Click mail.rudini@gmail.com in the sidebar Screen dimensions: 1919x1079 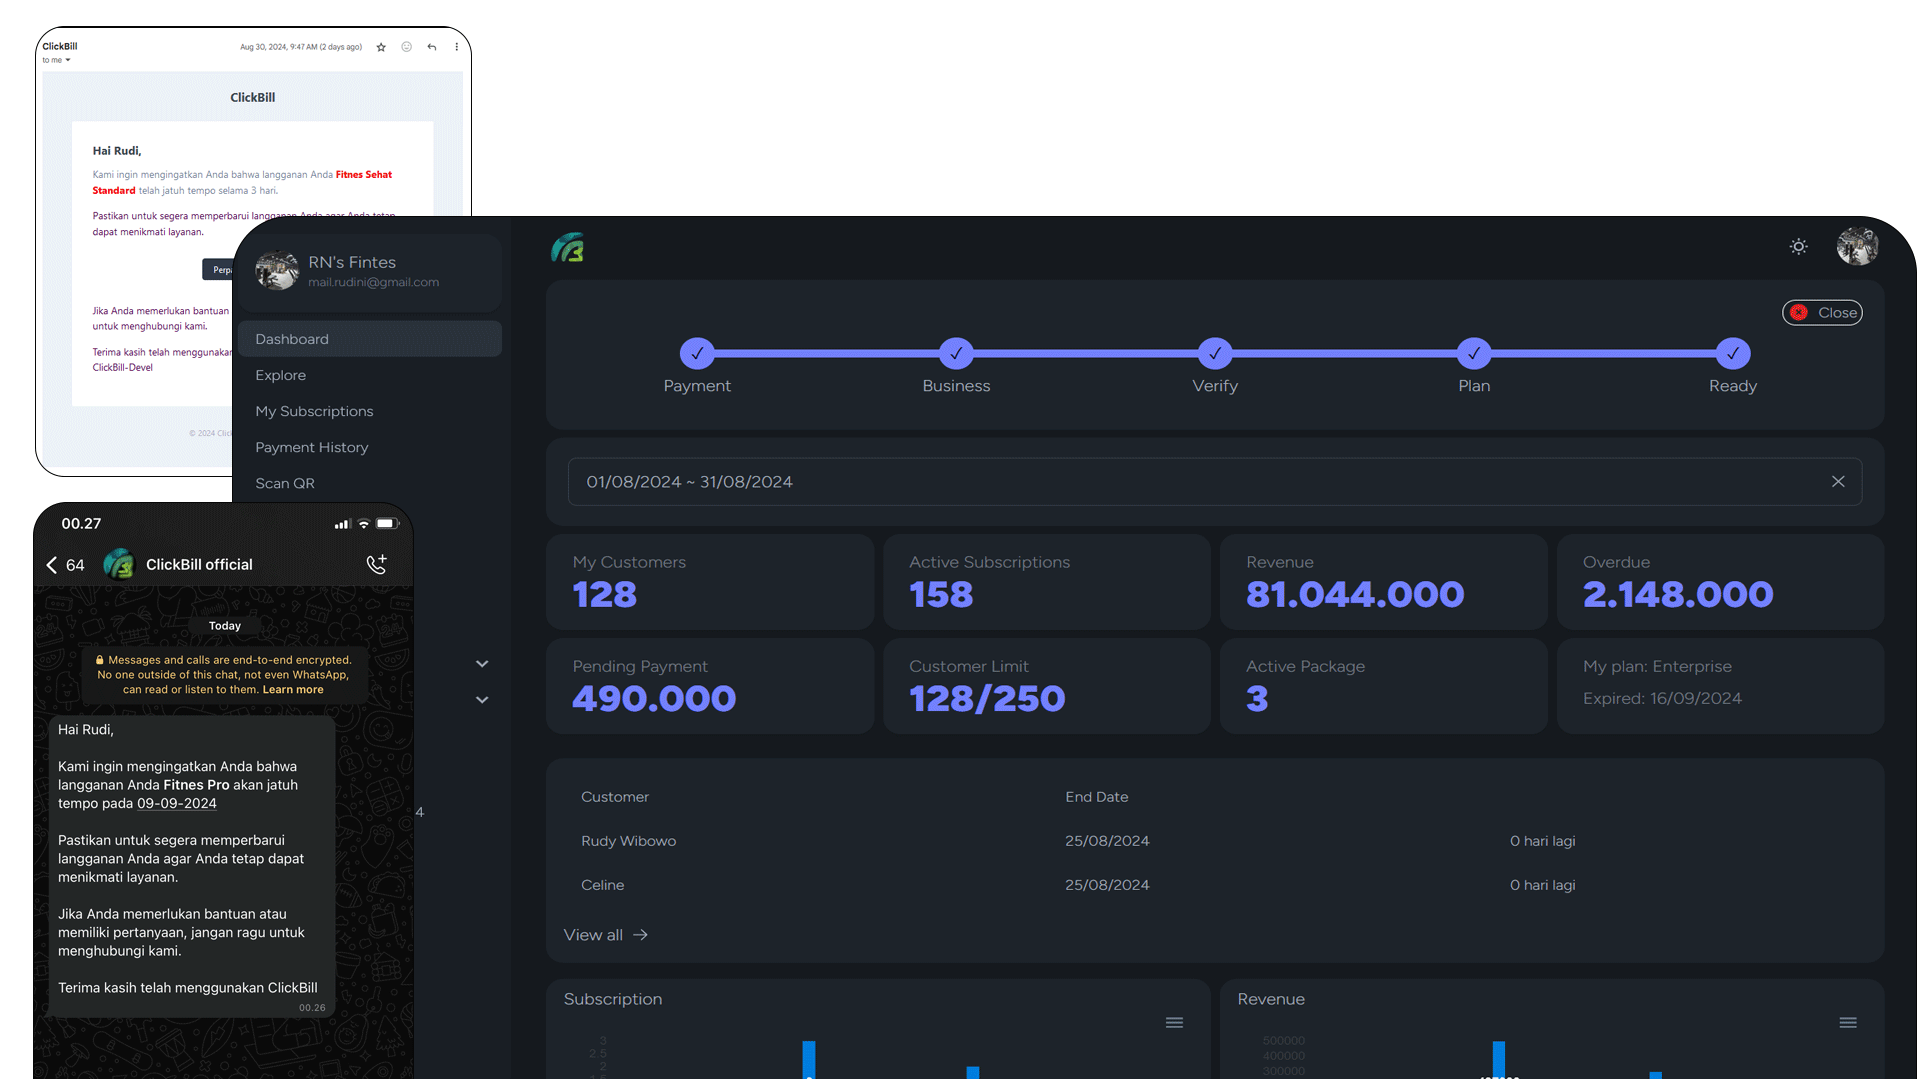click(373, 283)
